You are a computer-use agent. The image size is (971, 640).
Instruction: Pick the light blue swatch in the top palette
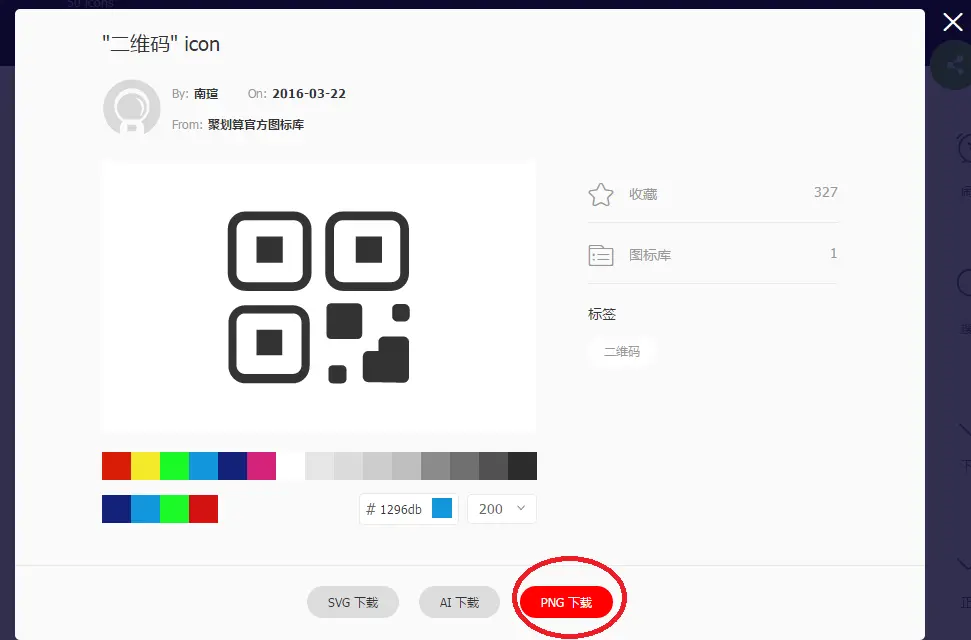click(x=203, y=466)
